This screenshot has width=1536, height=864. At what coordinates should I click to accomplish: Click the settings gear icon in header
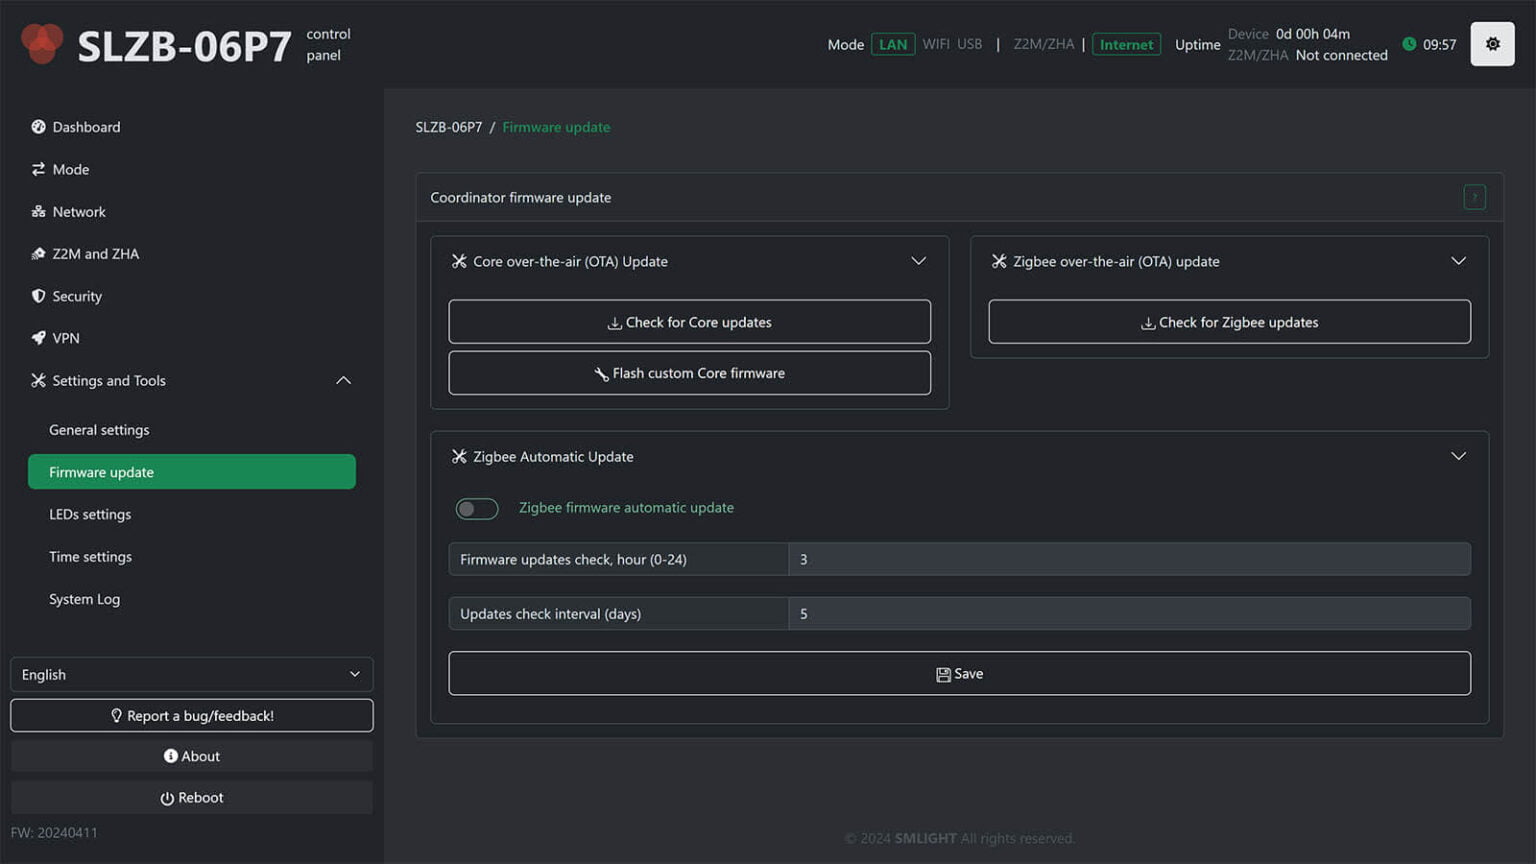(x=1491, y=44)
